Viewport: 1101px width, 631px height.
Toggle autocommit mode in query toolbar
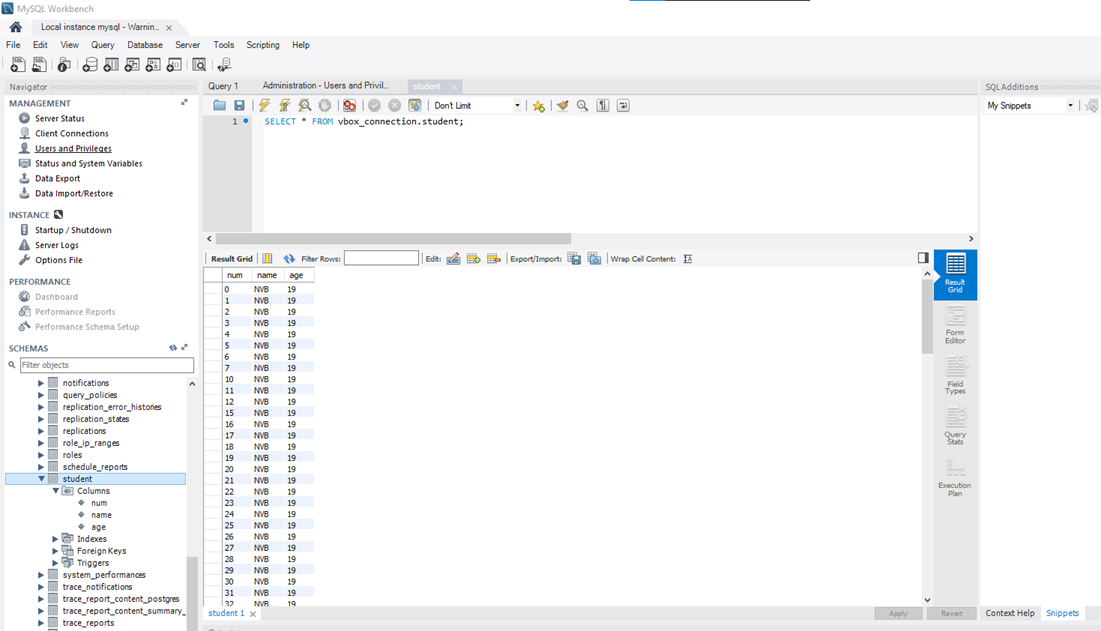coord(414,105)
